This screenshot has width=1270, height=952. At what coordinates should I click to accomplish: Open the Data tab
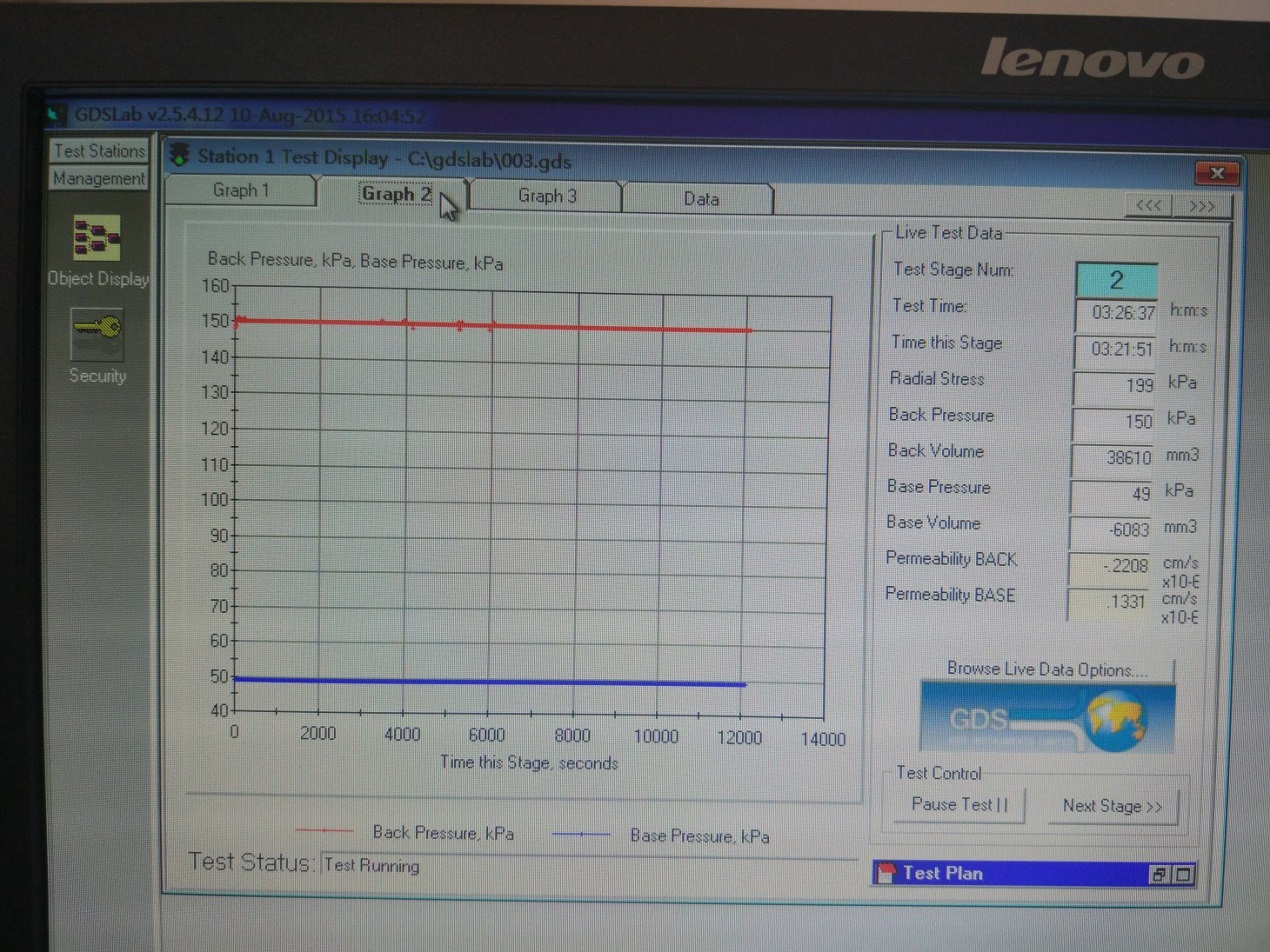tap(701, 198)
